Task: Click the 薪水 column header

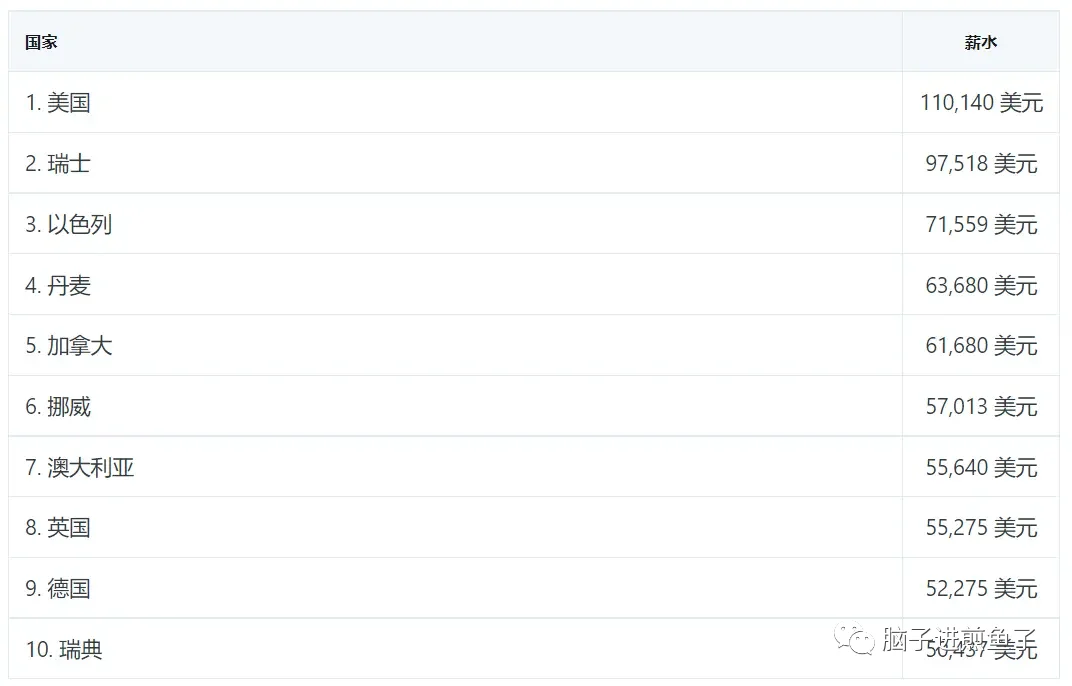Action: coord(980,42)
